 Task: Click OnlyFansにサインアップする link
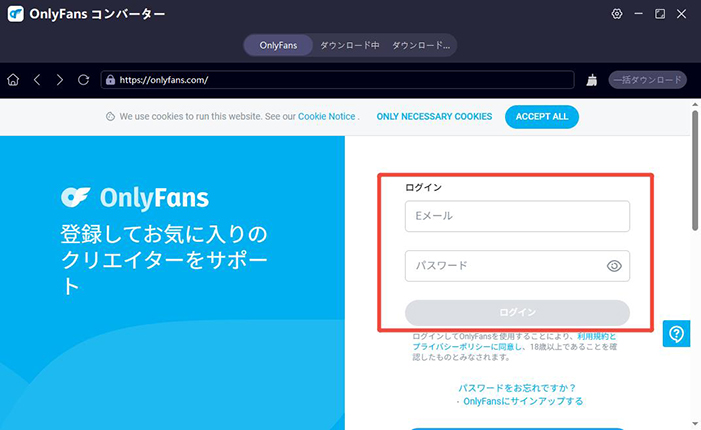[x=523, y=401]
